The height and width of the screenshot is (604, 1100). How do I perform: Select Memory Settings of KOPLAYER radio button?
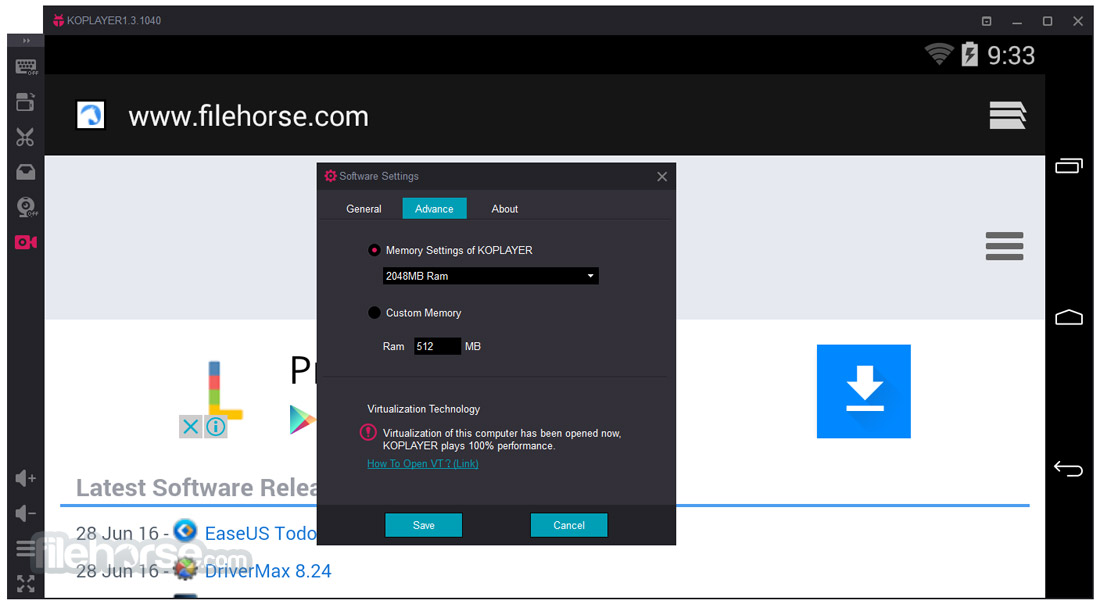374,250
